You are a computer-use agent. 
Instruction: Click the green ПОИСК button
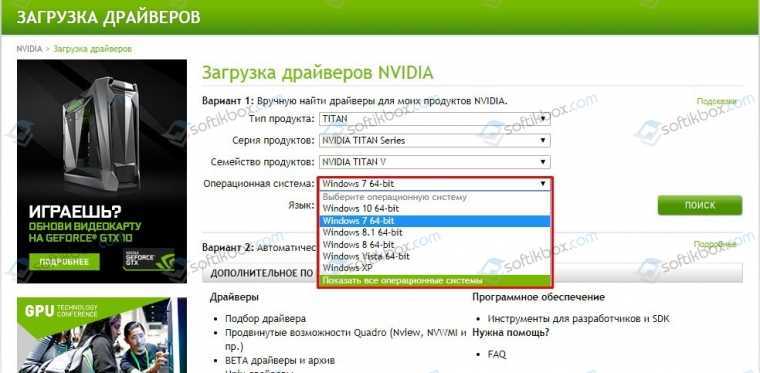(x=699, y=205)
